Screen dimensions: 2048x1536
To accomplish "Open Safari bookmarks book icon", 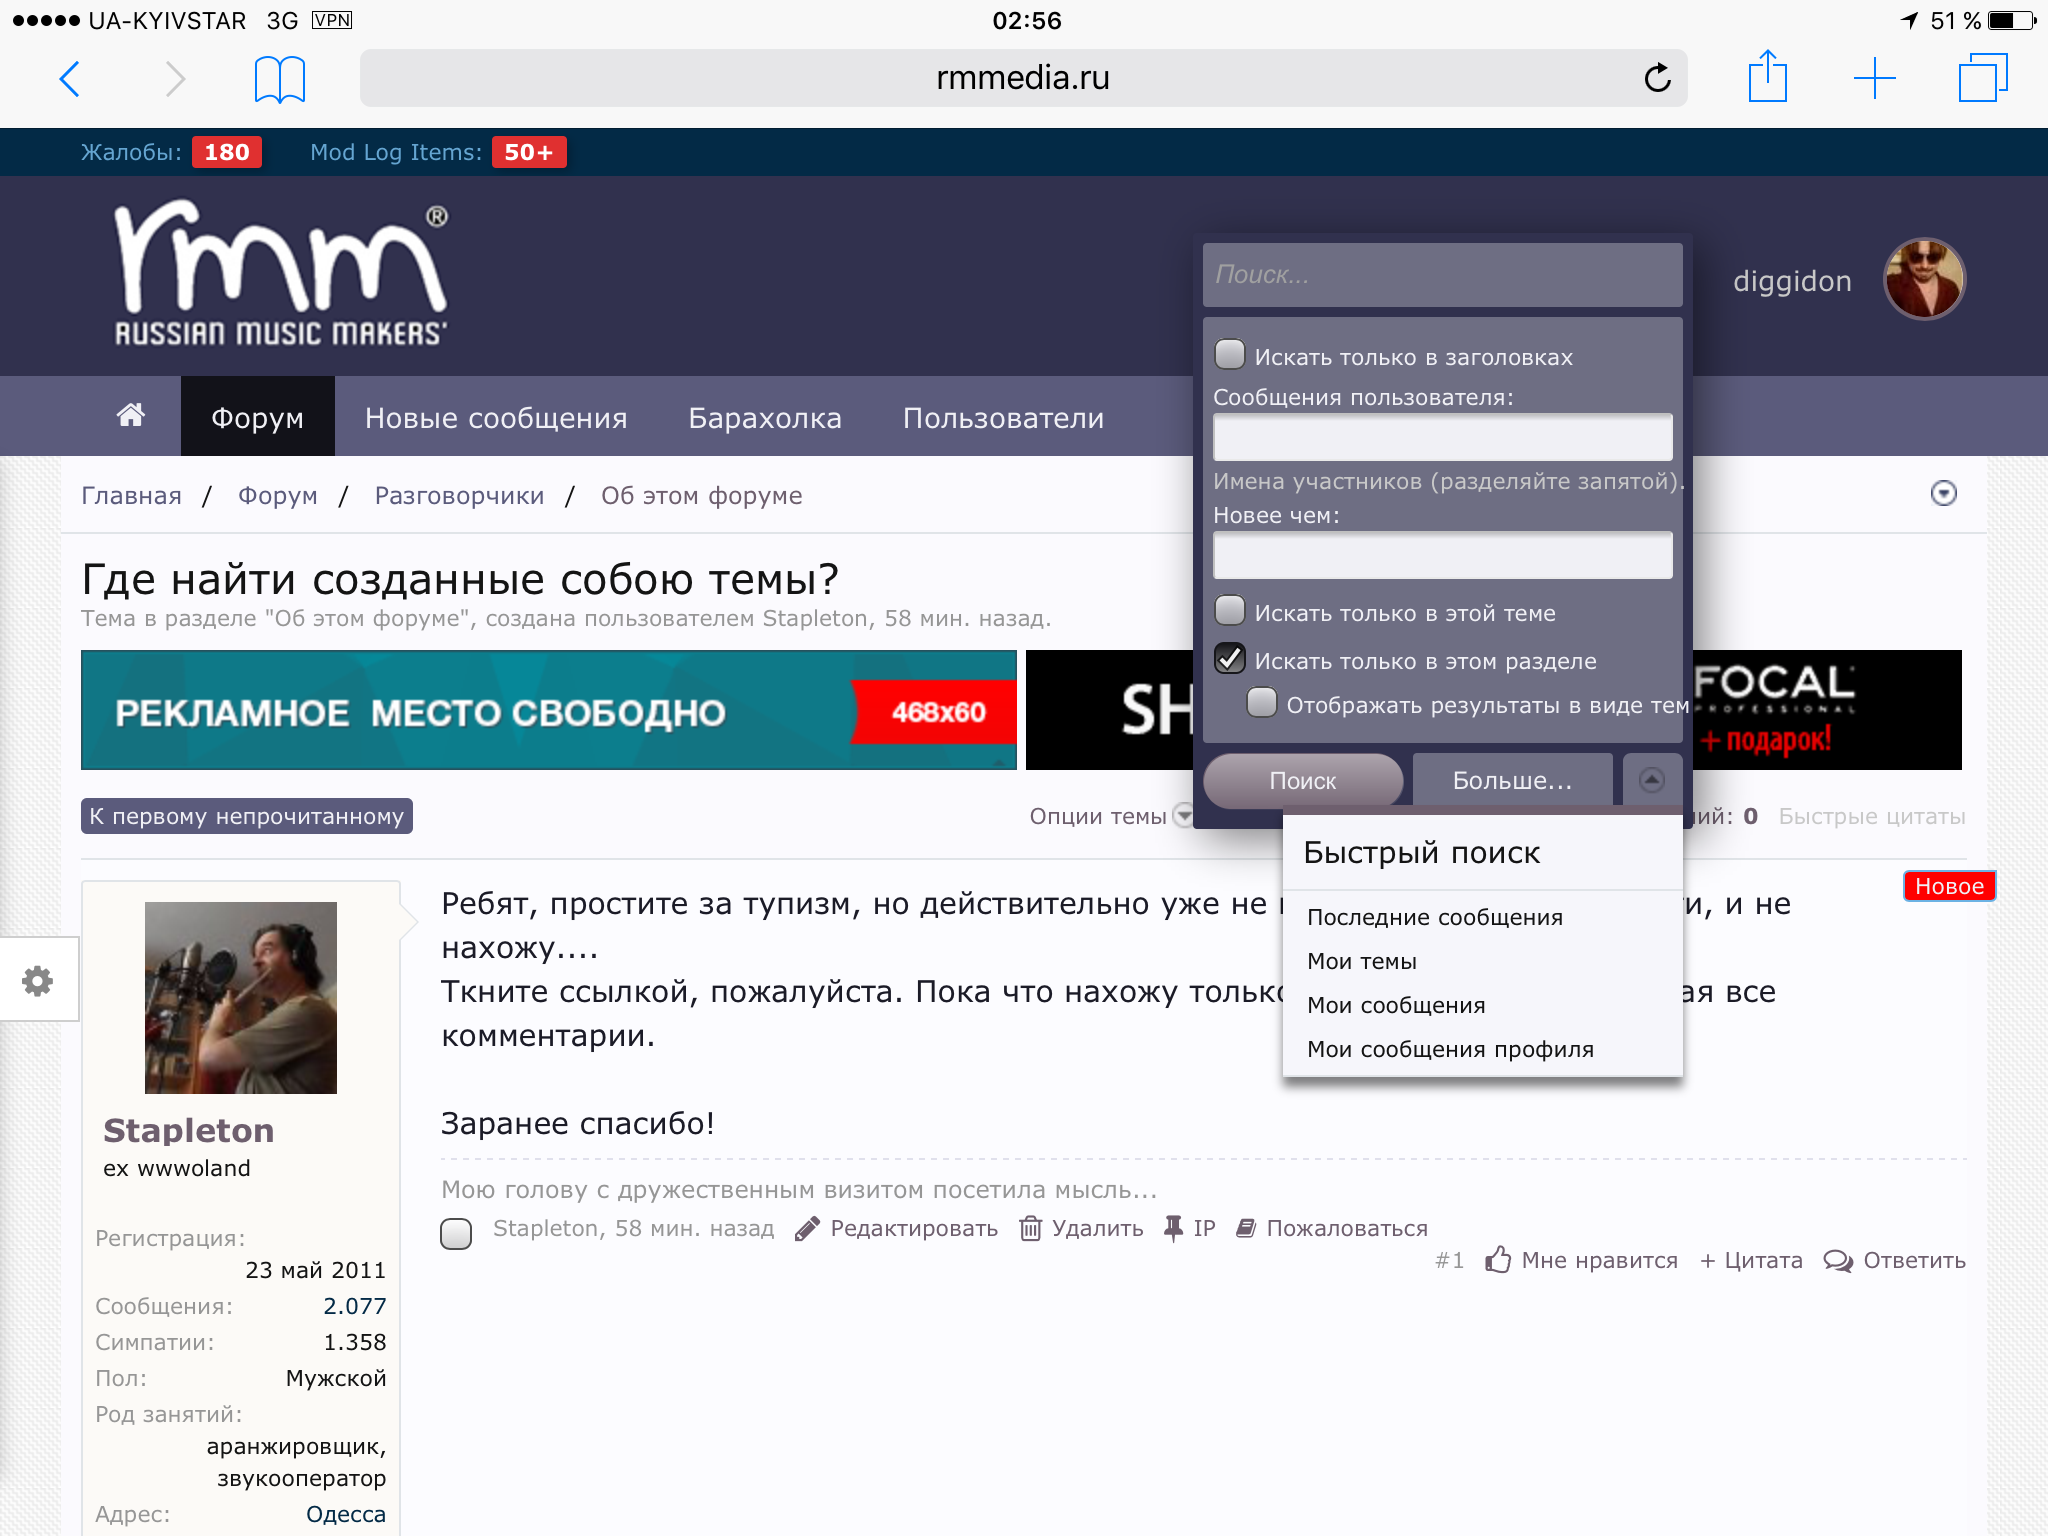I will coord(279,79).
